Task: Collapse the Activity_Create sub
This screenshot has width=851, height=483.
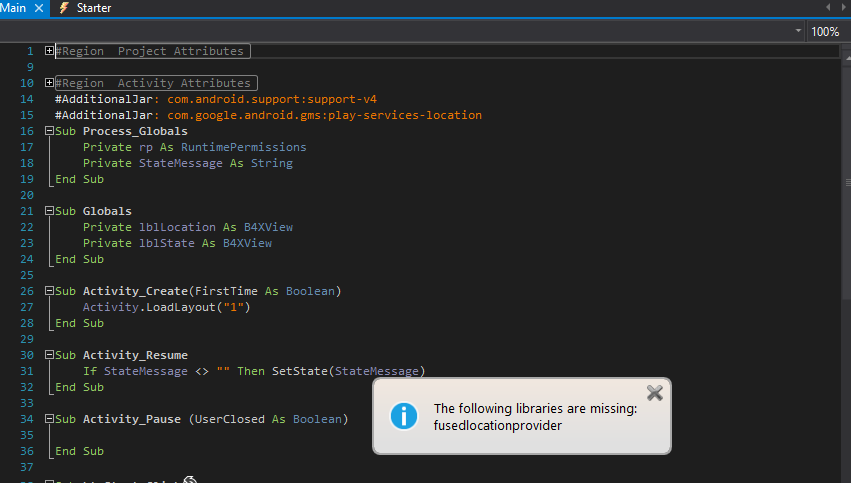Action: click(50, 291)
